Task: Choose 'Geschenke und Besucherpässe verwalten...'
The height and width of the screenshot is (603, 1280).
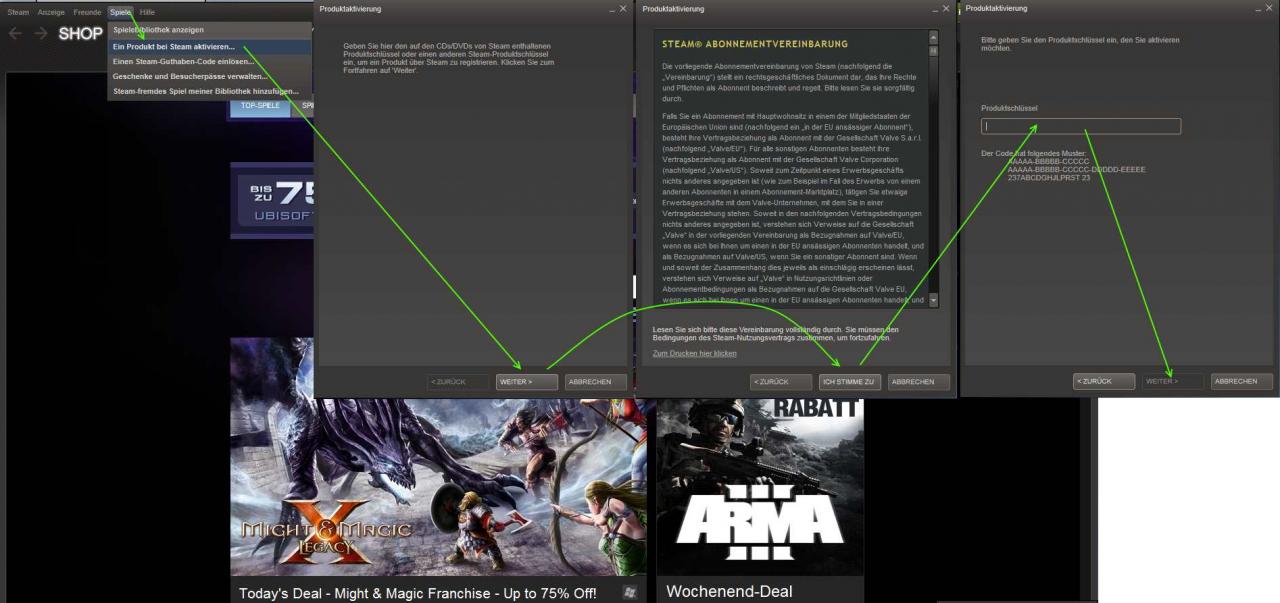Action: (210, 76)
